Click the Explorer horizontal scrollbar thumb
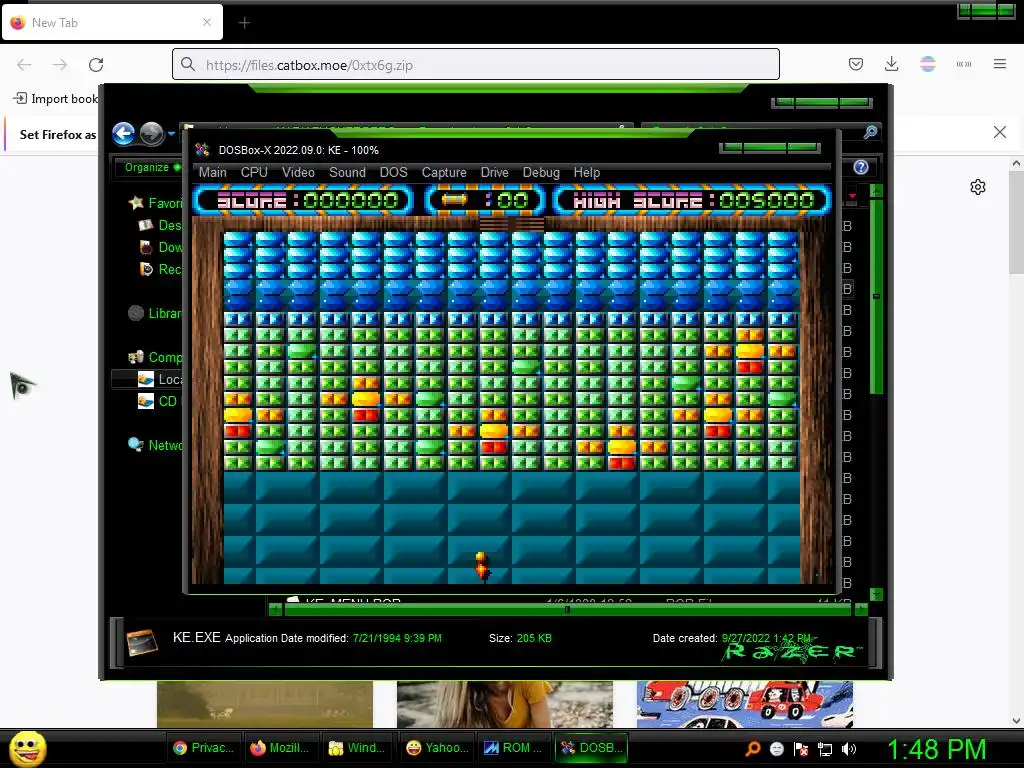 (567, 609)
